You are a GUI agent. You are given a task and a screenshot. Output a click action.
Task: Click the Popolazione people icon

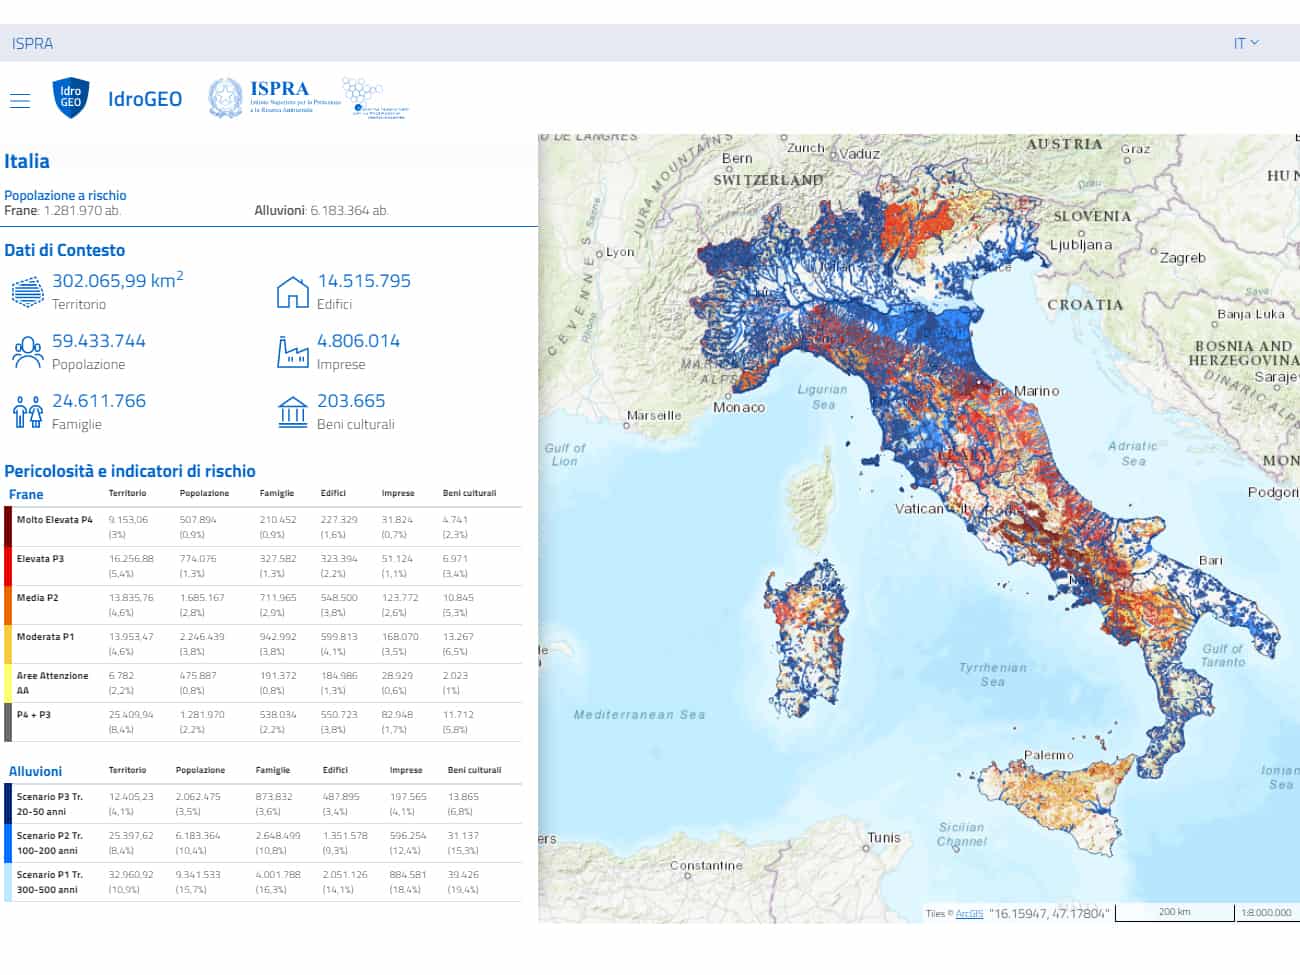pyautogui.click(x=28, y=352)
